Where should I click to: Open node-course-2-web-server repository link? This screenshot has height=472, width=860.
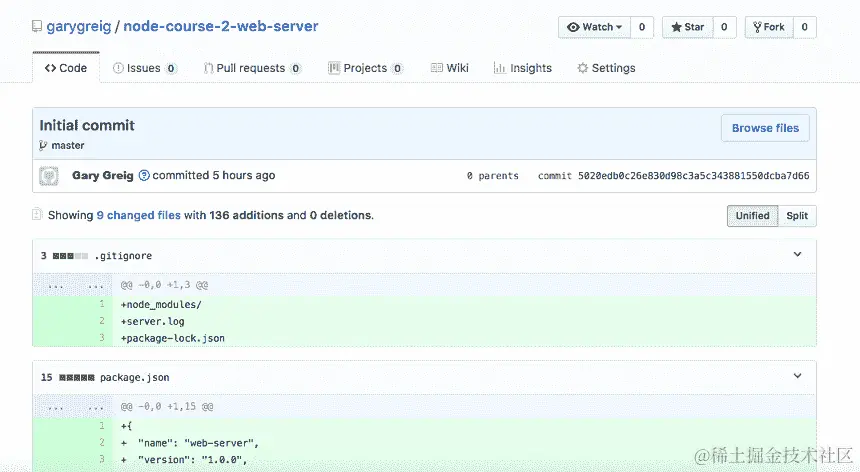[x=220, y=26]
